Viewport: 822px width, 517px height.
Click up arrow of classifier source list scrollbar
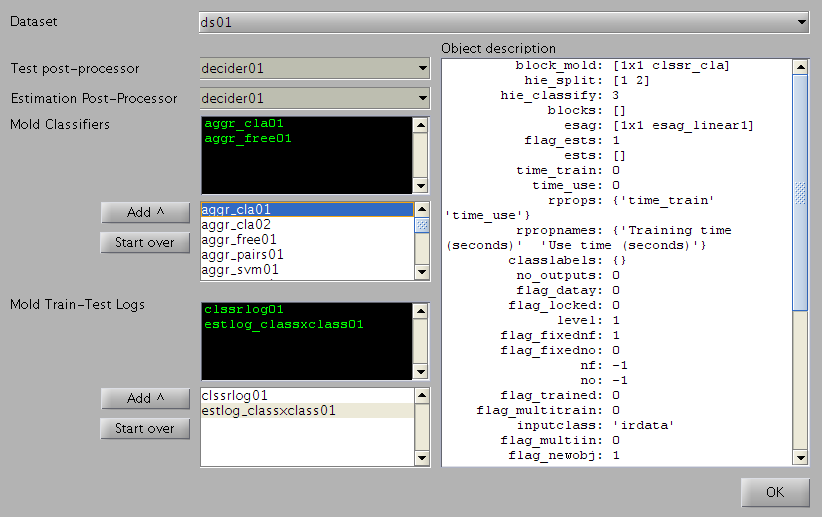tap(421, 210)
